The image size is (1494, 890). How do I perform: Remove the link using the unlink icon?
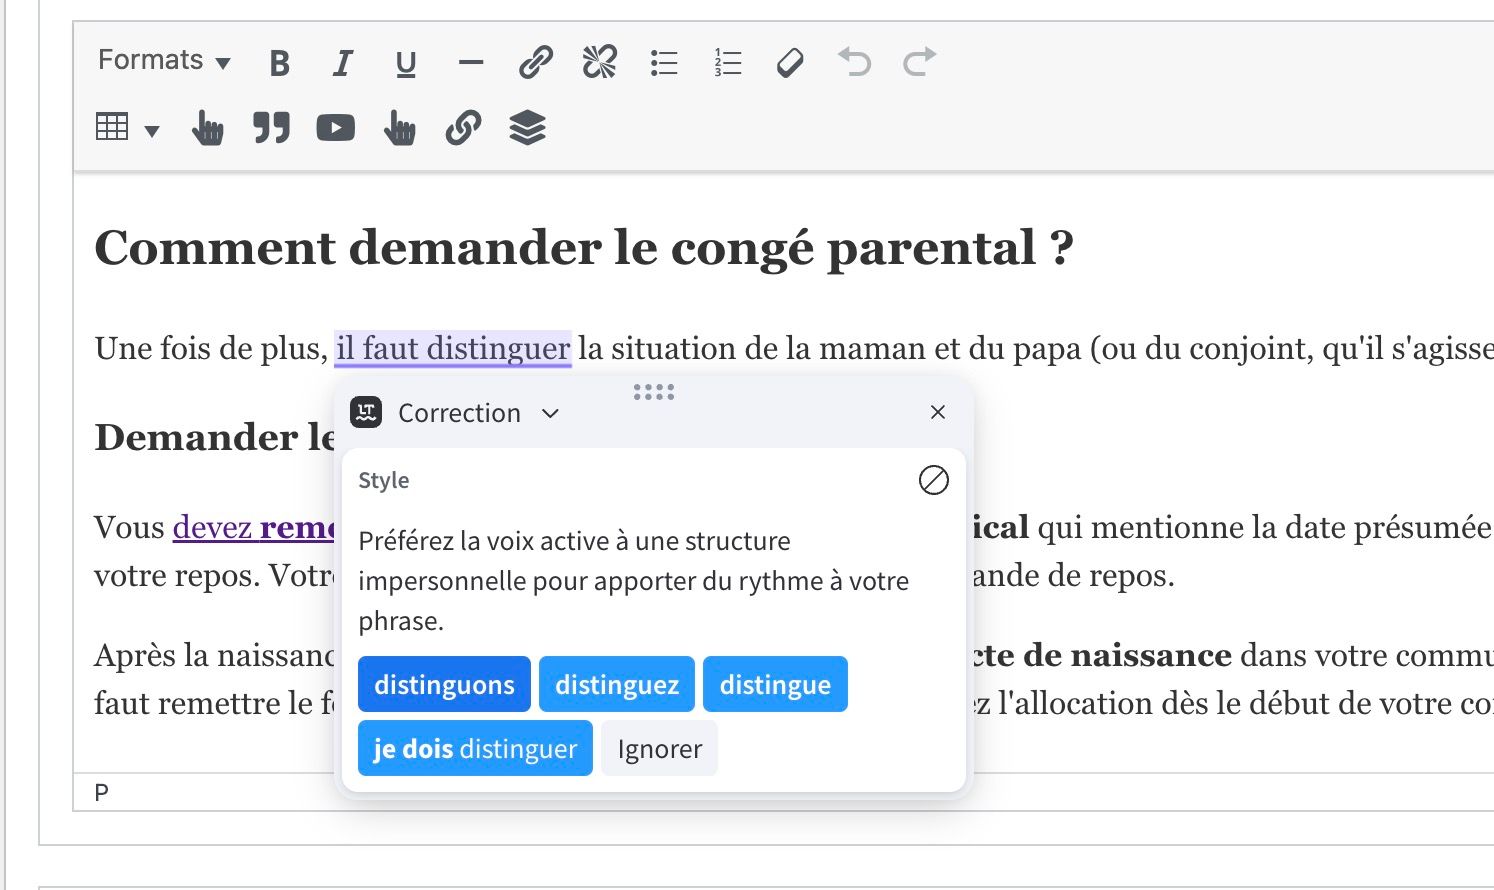pyautogui.click(x=598, y=62)
